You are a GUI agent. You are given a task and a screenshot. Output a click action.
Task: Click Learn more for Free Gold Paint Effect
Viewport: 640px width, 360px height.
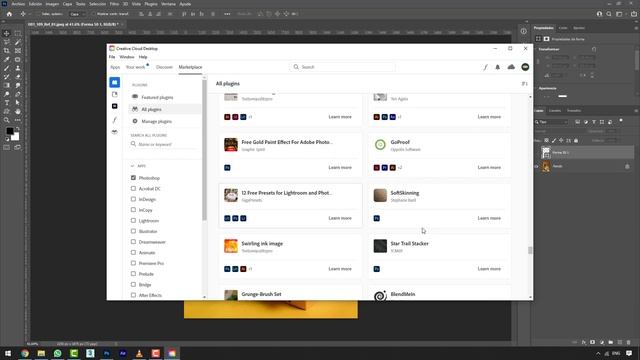pyautogui.click(x=340, y=167)
